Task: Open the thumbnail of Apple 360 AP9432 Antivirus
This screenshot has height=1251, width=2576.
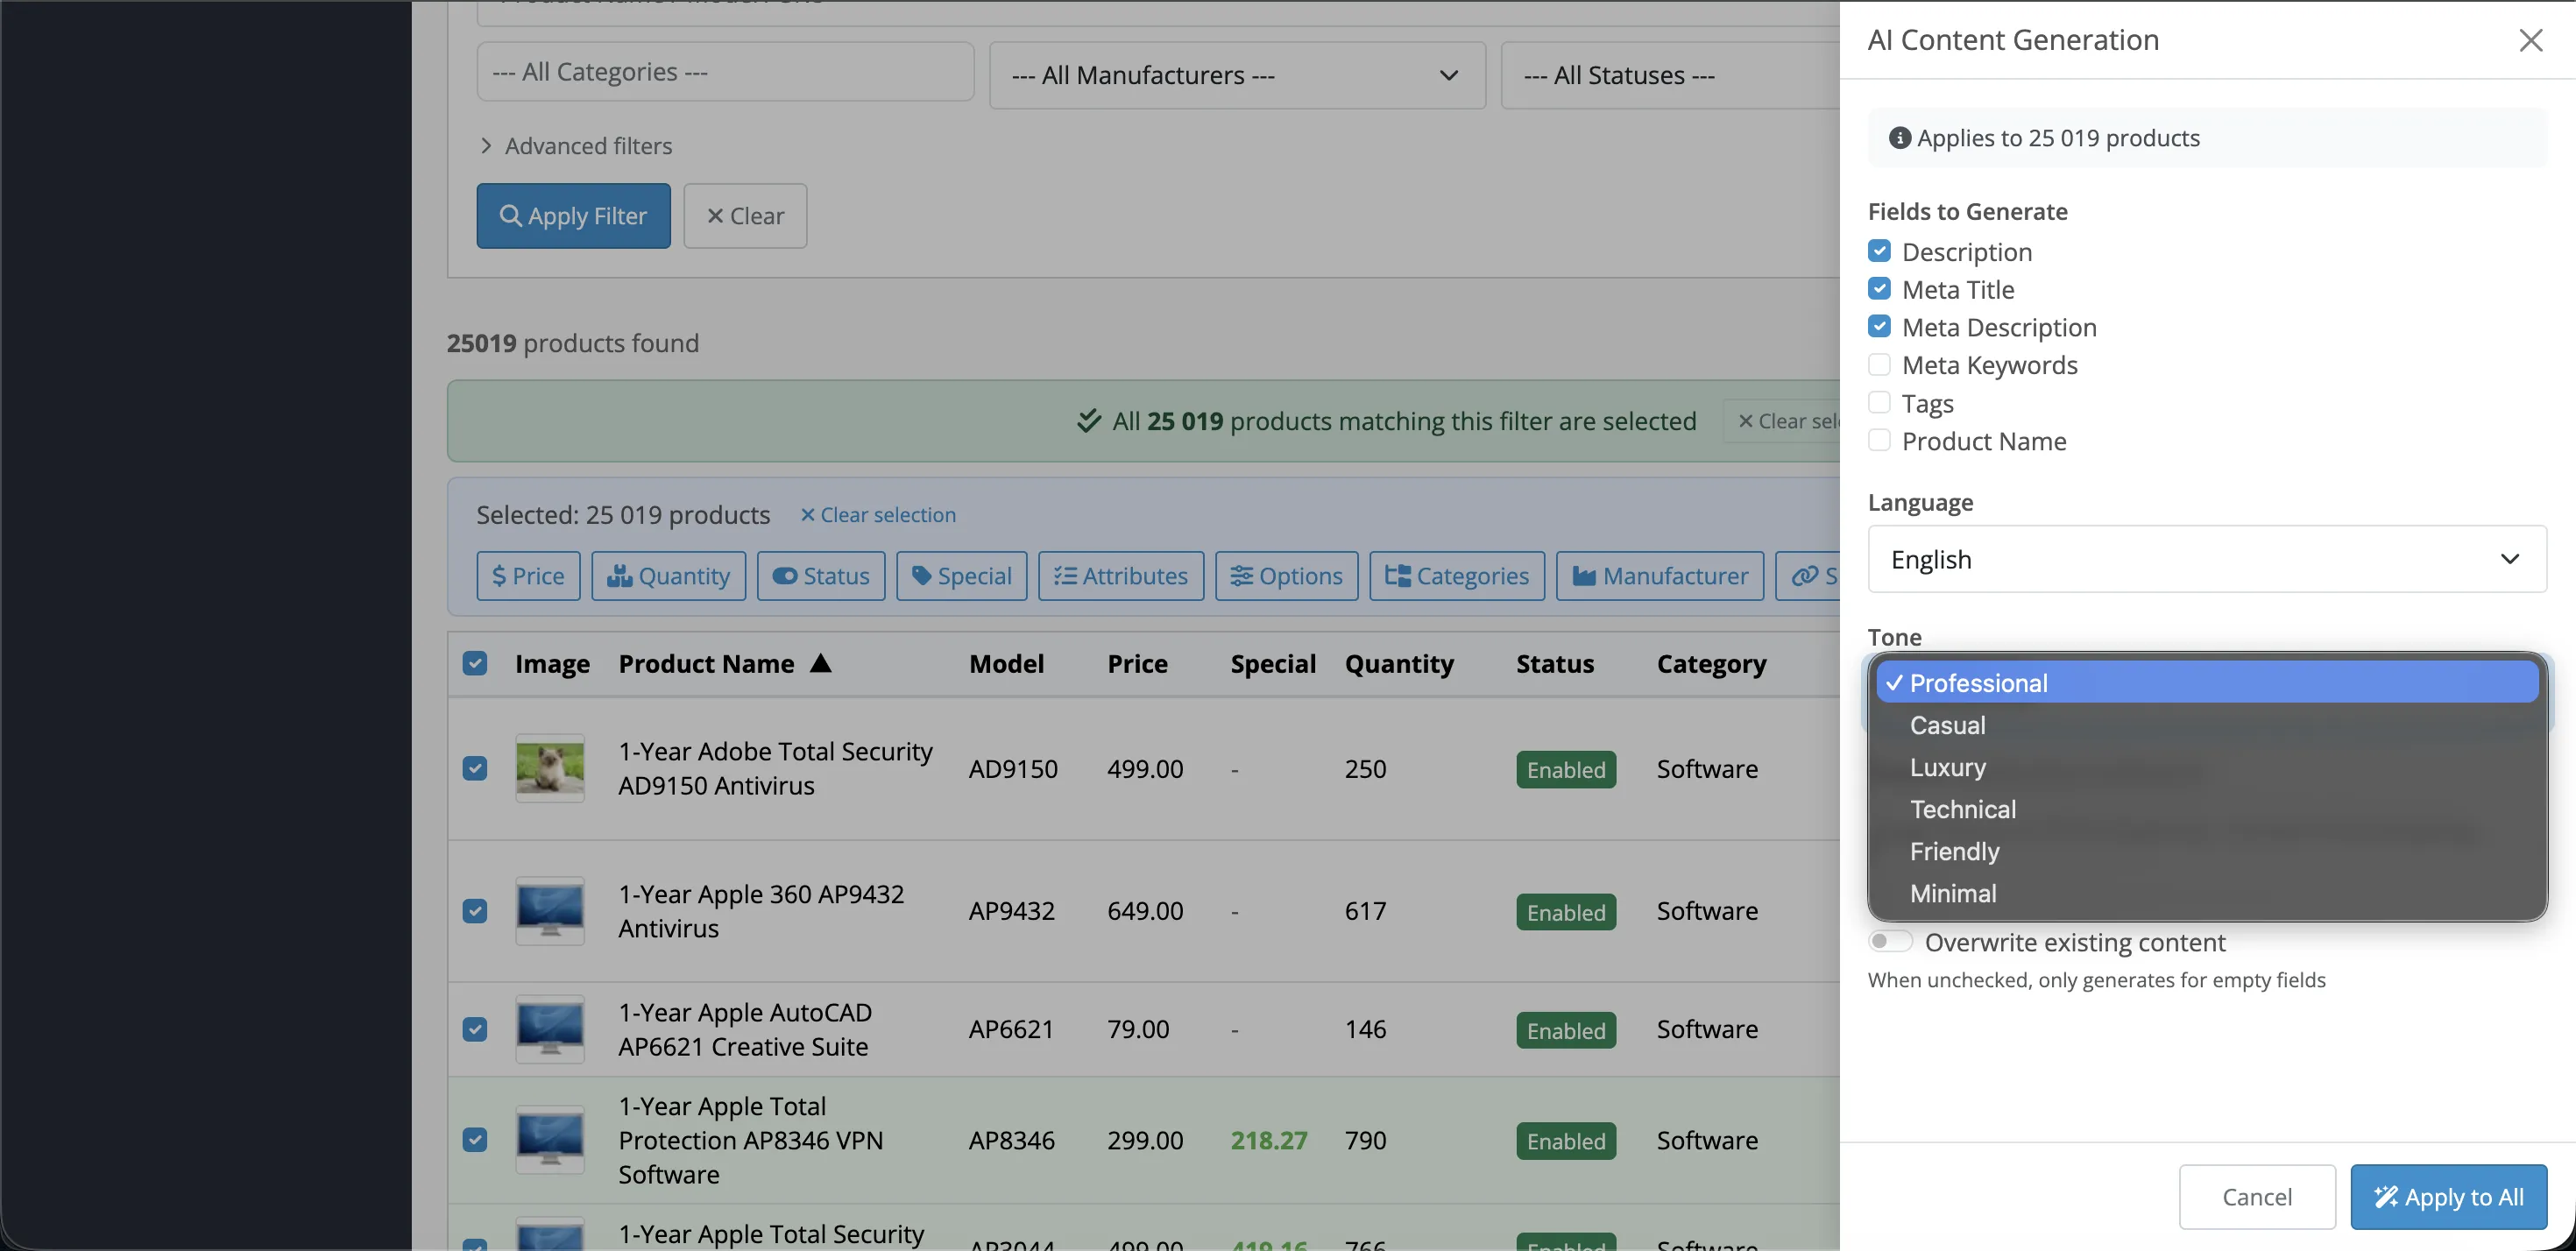Action: pos(550,911)
